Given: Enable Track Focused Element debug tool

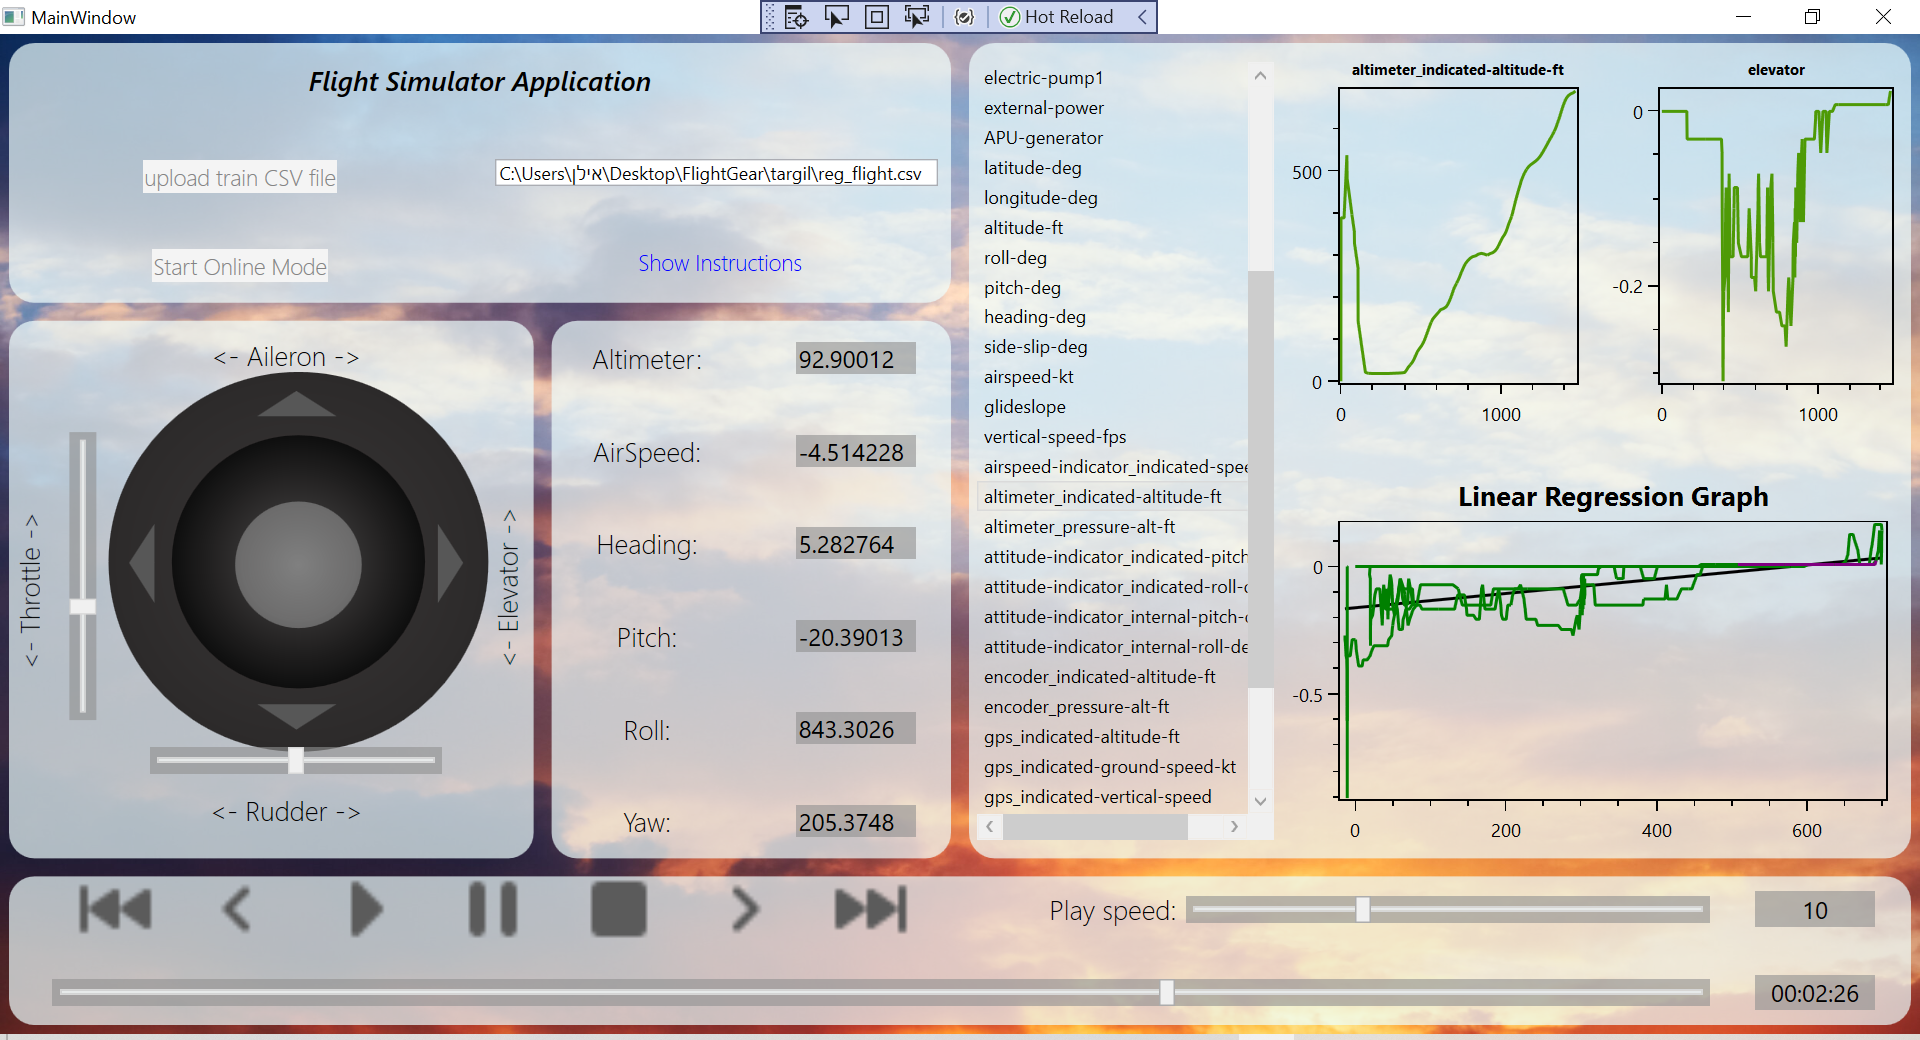Looking at the screenshot, I should tap(917, 17).
